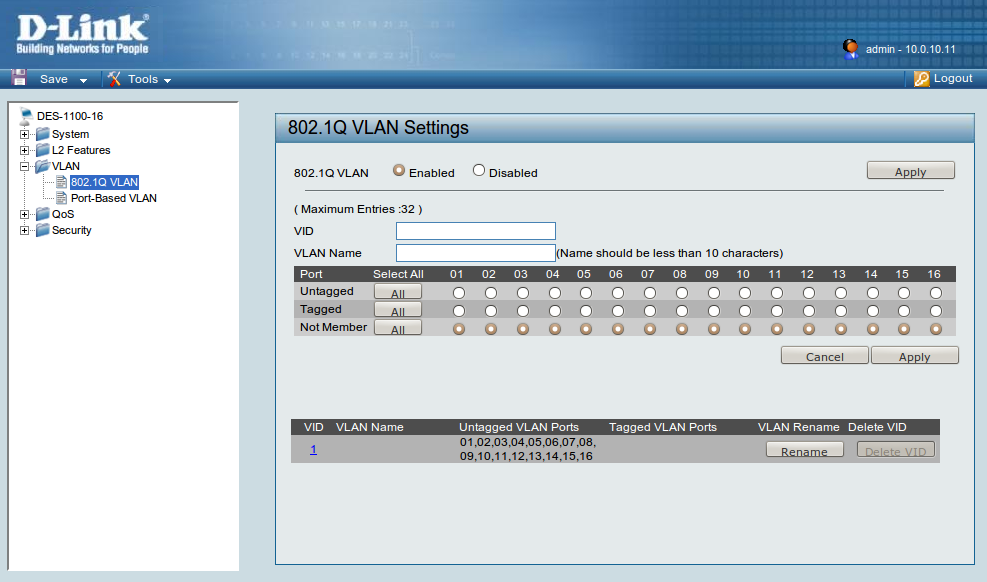Click the QoS folder icon
The image size is (987, 582).
42,214
